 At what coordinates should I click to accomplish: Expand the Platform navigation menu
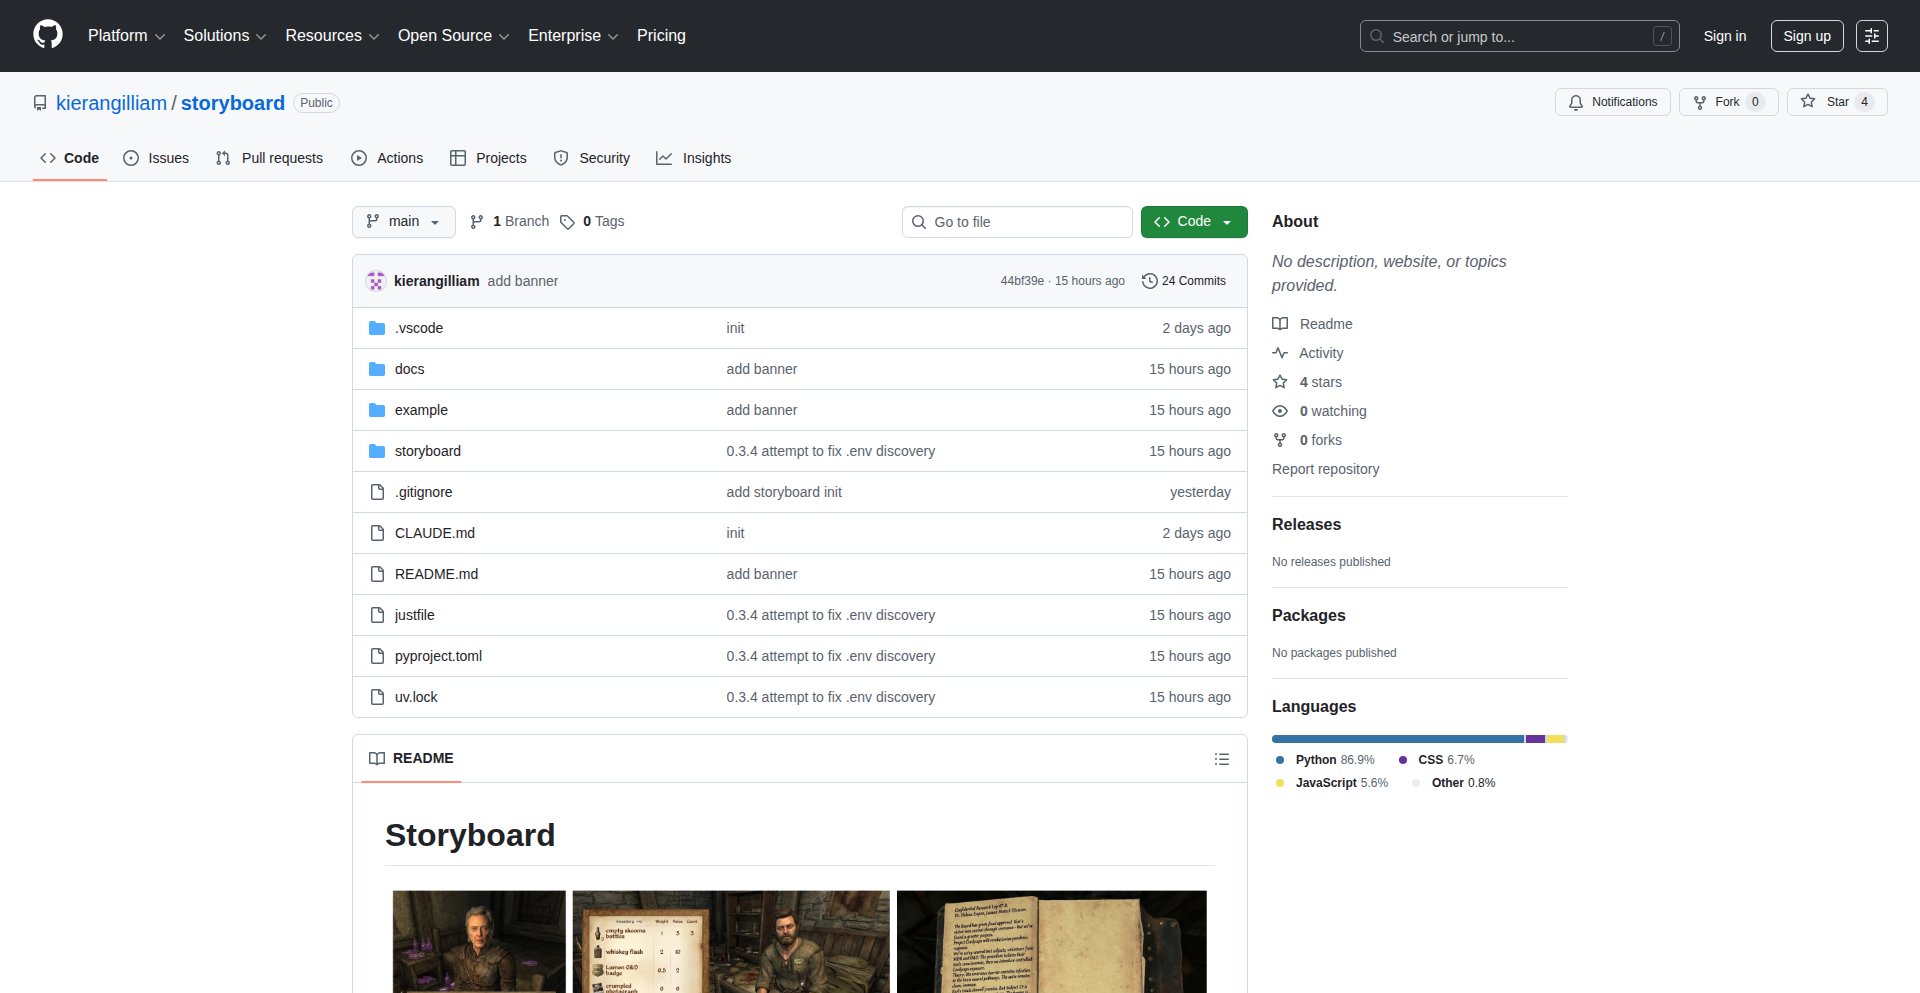tap(126, 36)
